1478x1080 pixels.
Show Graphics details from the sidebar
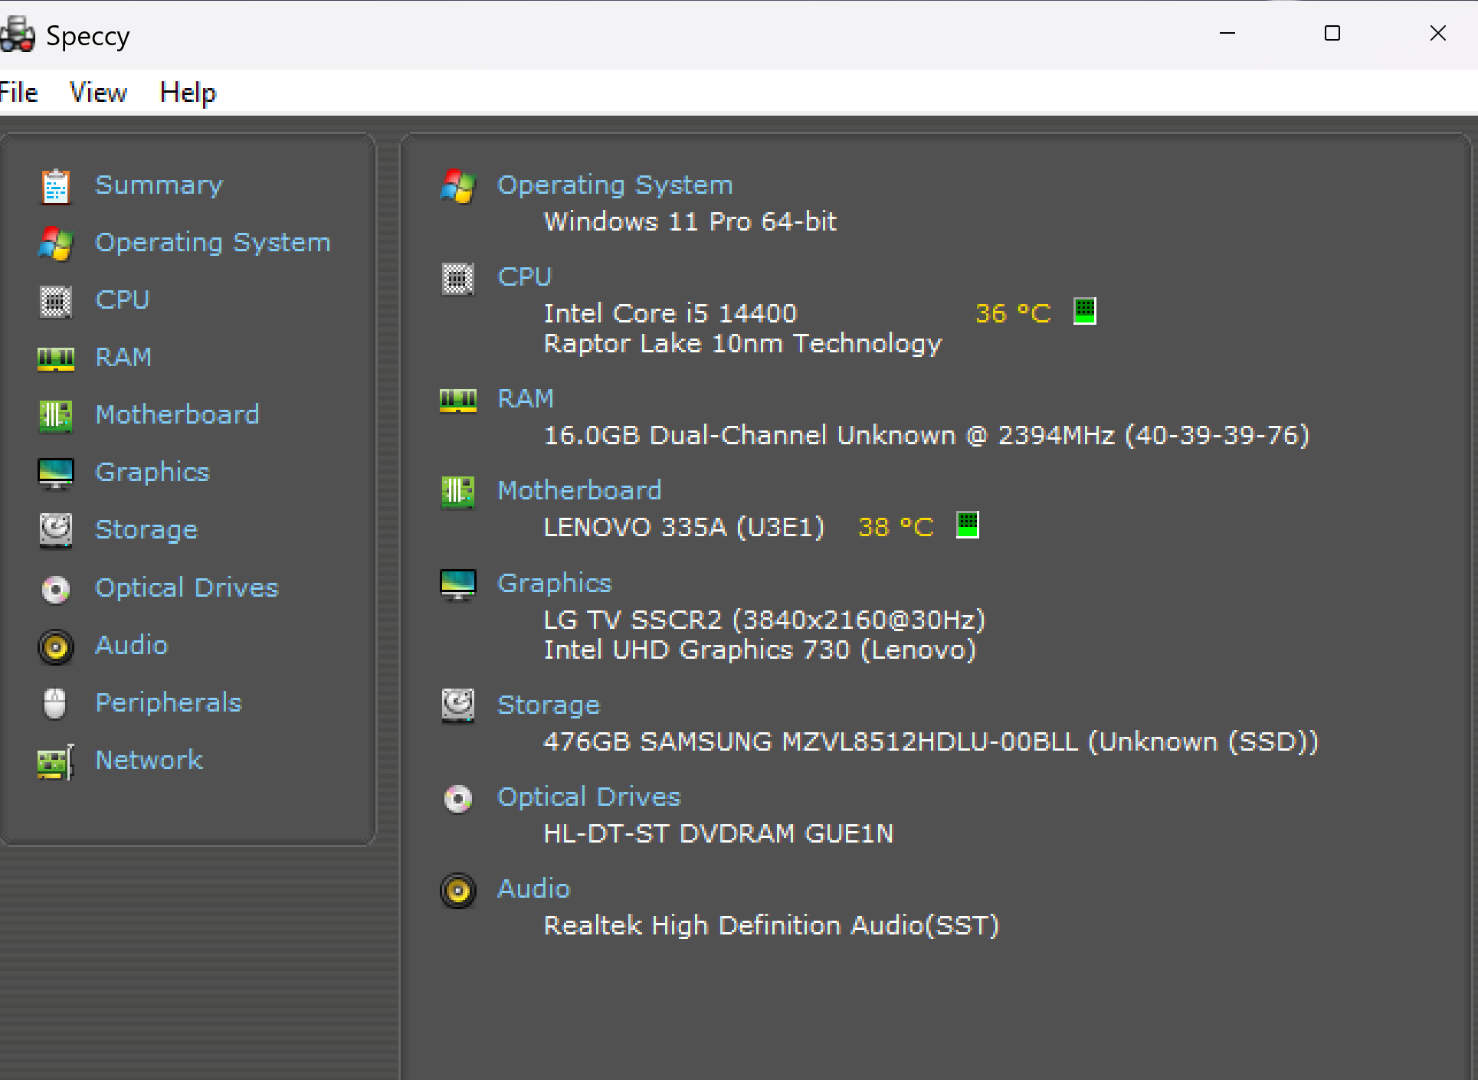point(152,473)
